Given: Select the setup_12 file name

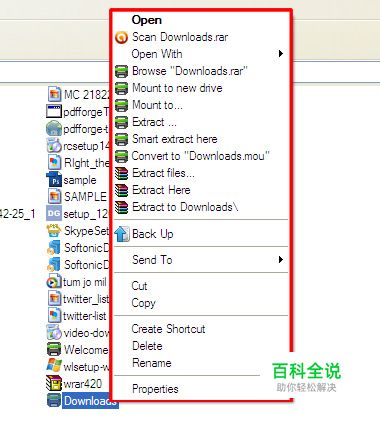Looking at the screenshot, I should (86, 214).
